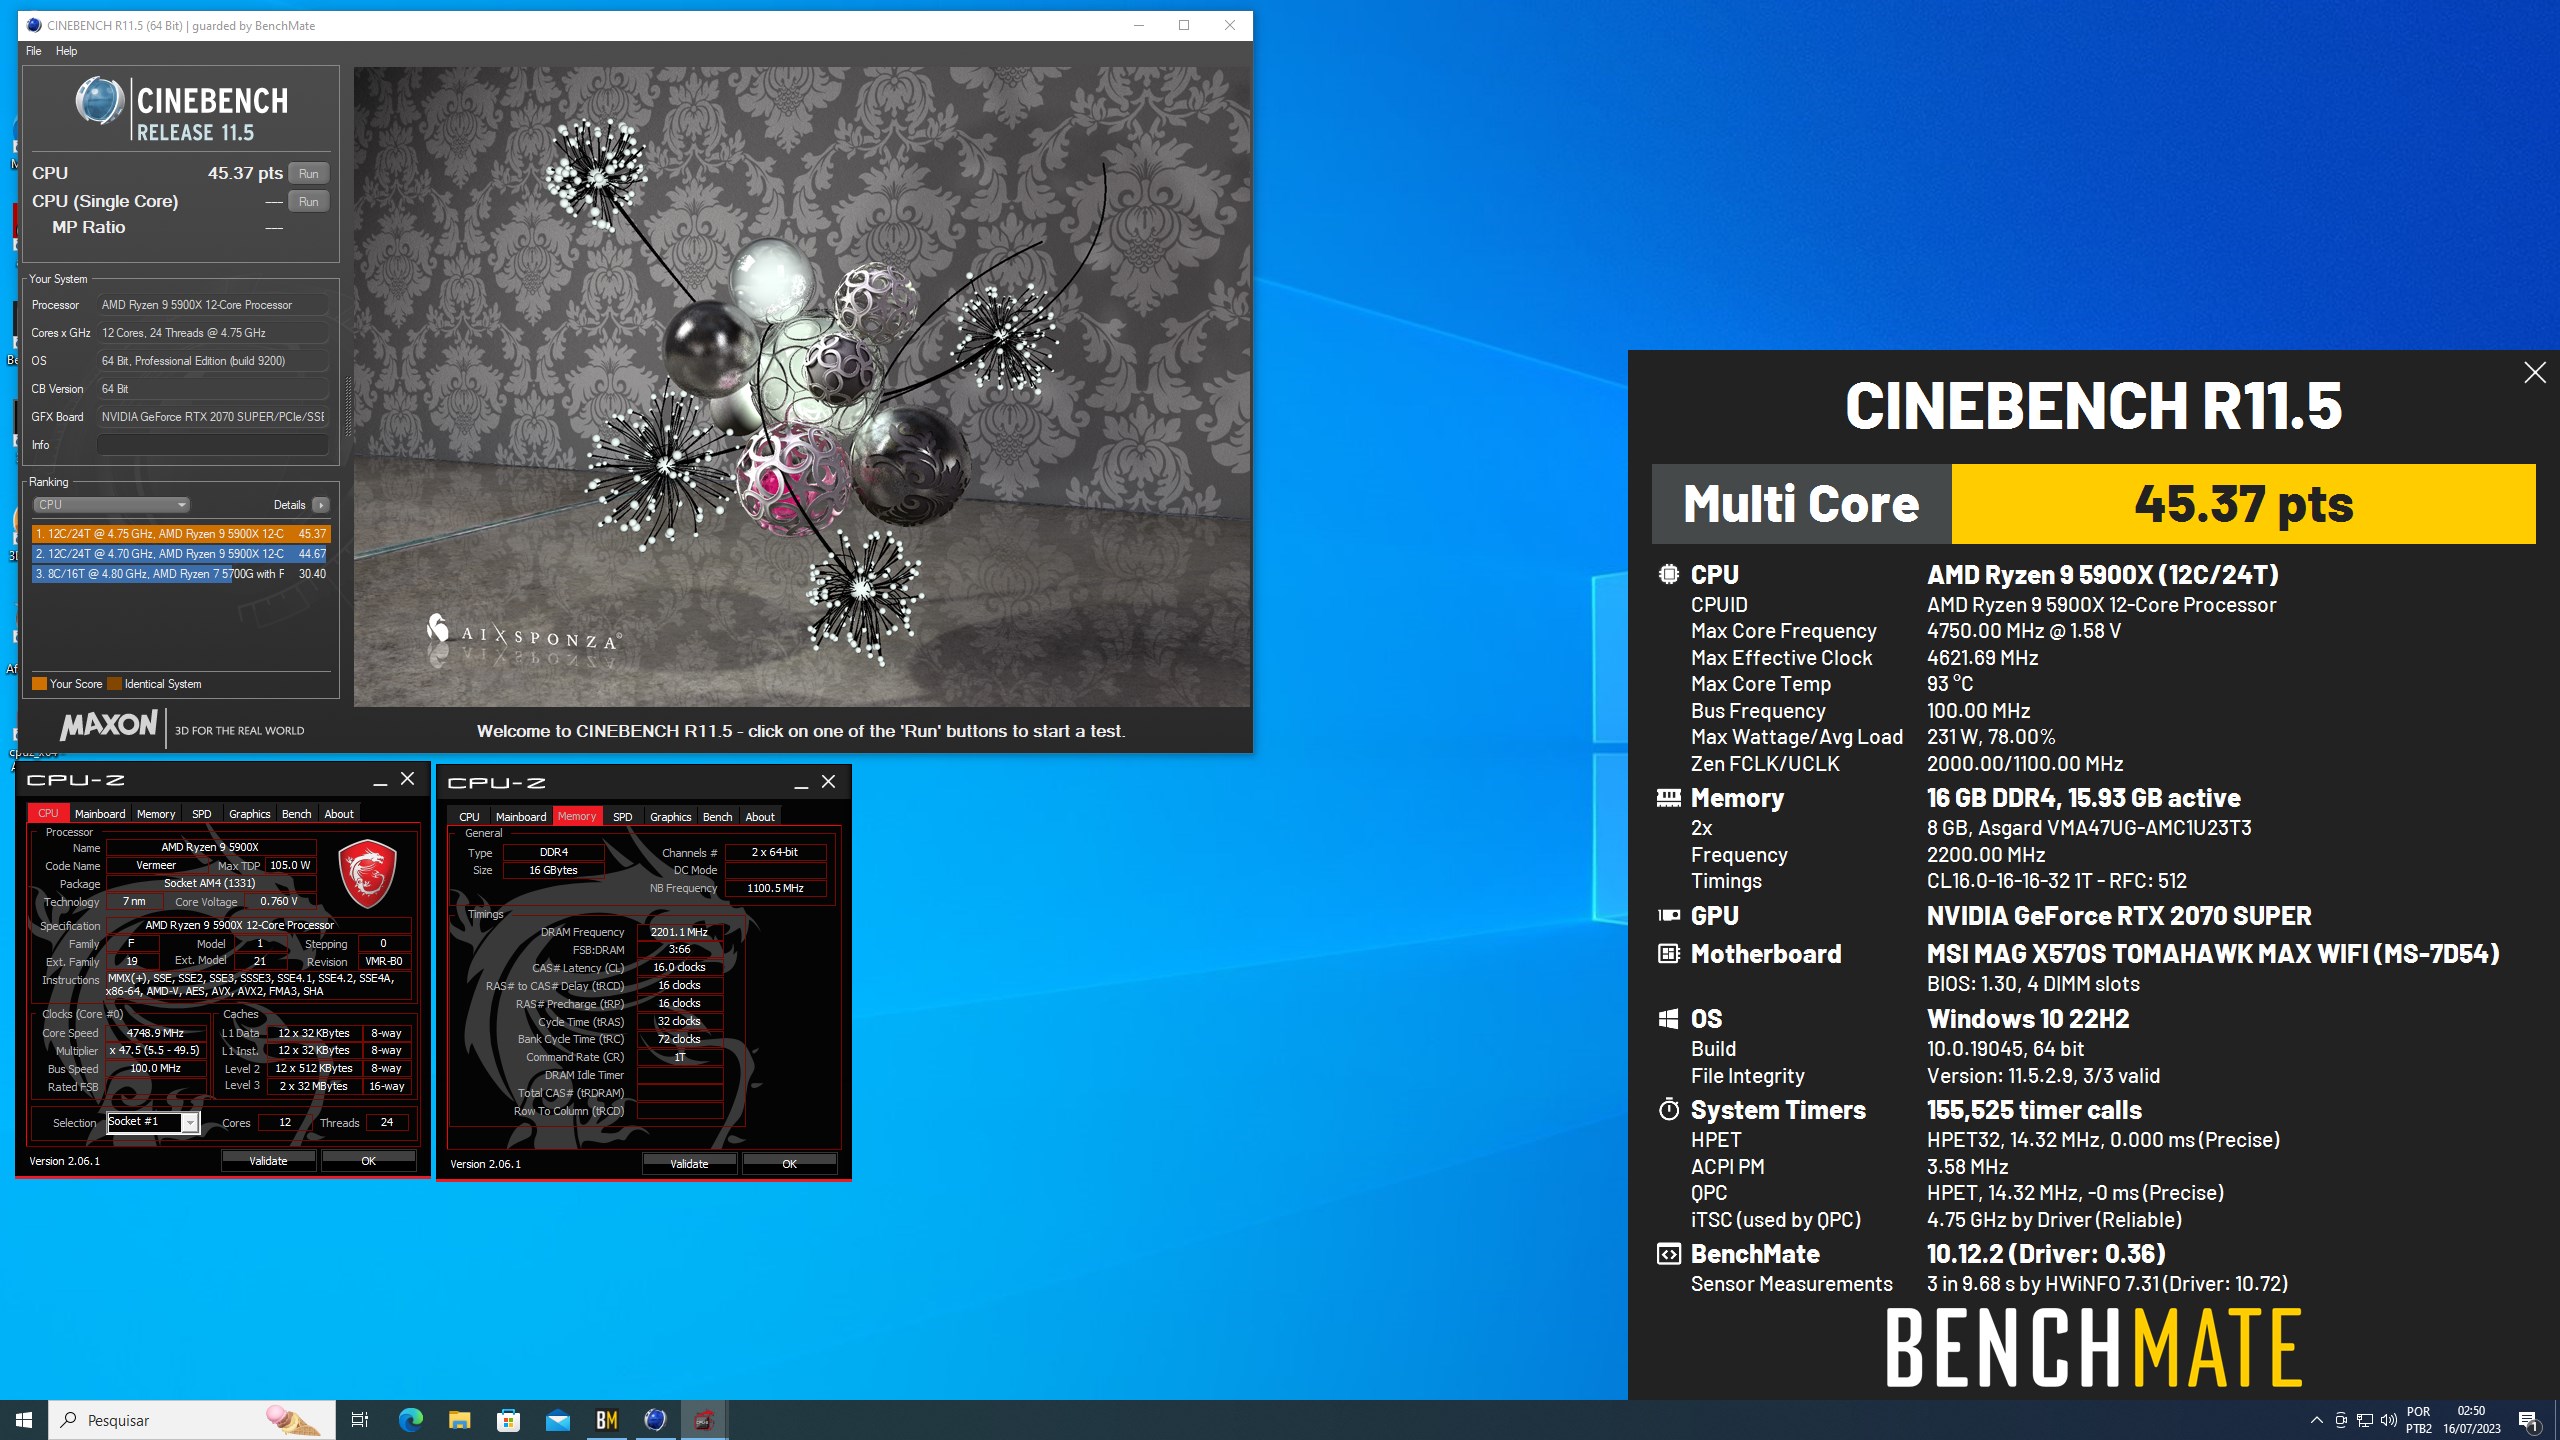Click the MSI dragon logo in CPU-Z
Viewport: 2560px width, 1440px height.
click(x=367, y=873)
